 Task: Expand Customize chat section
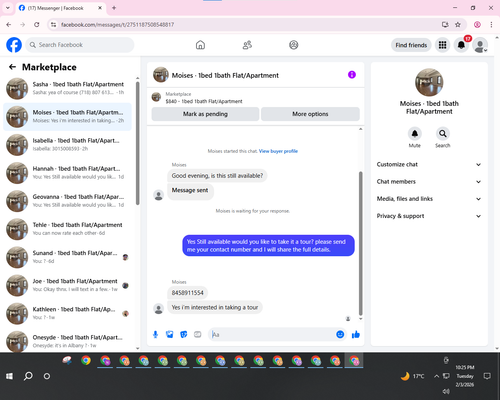429,164
